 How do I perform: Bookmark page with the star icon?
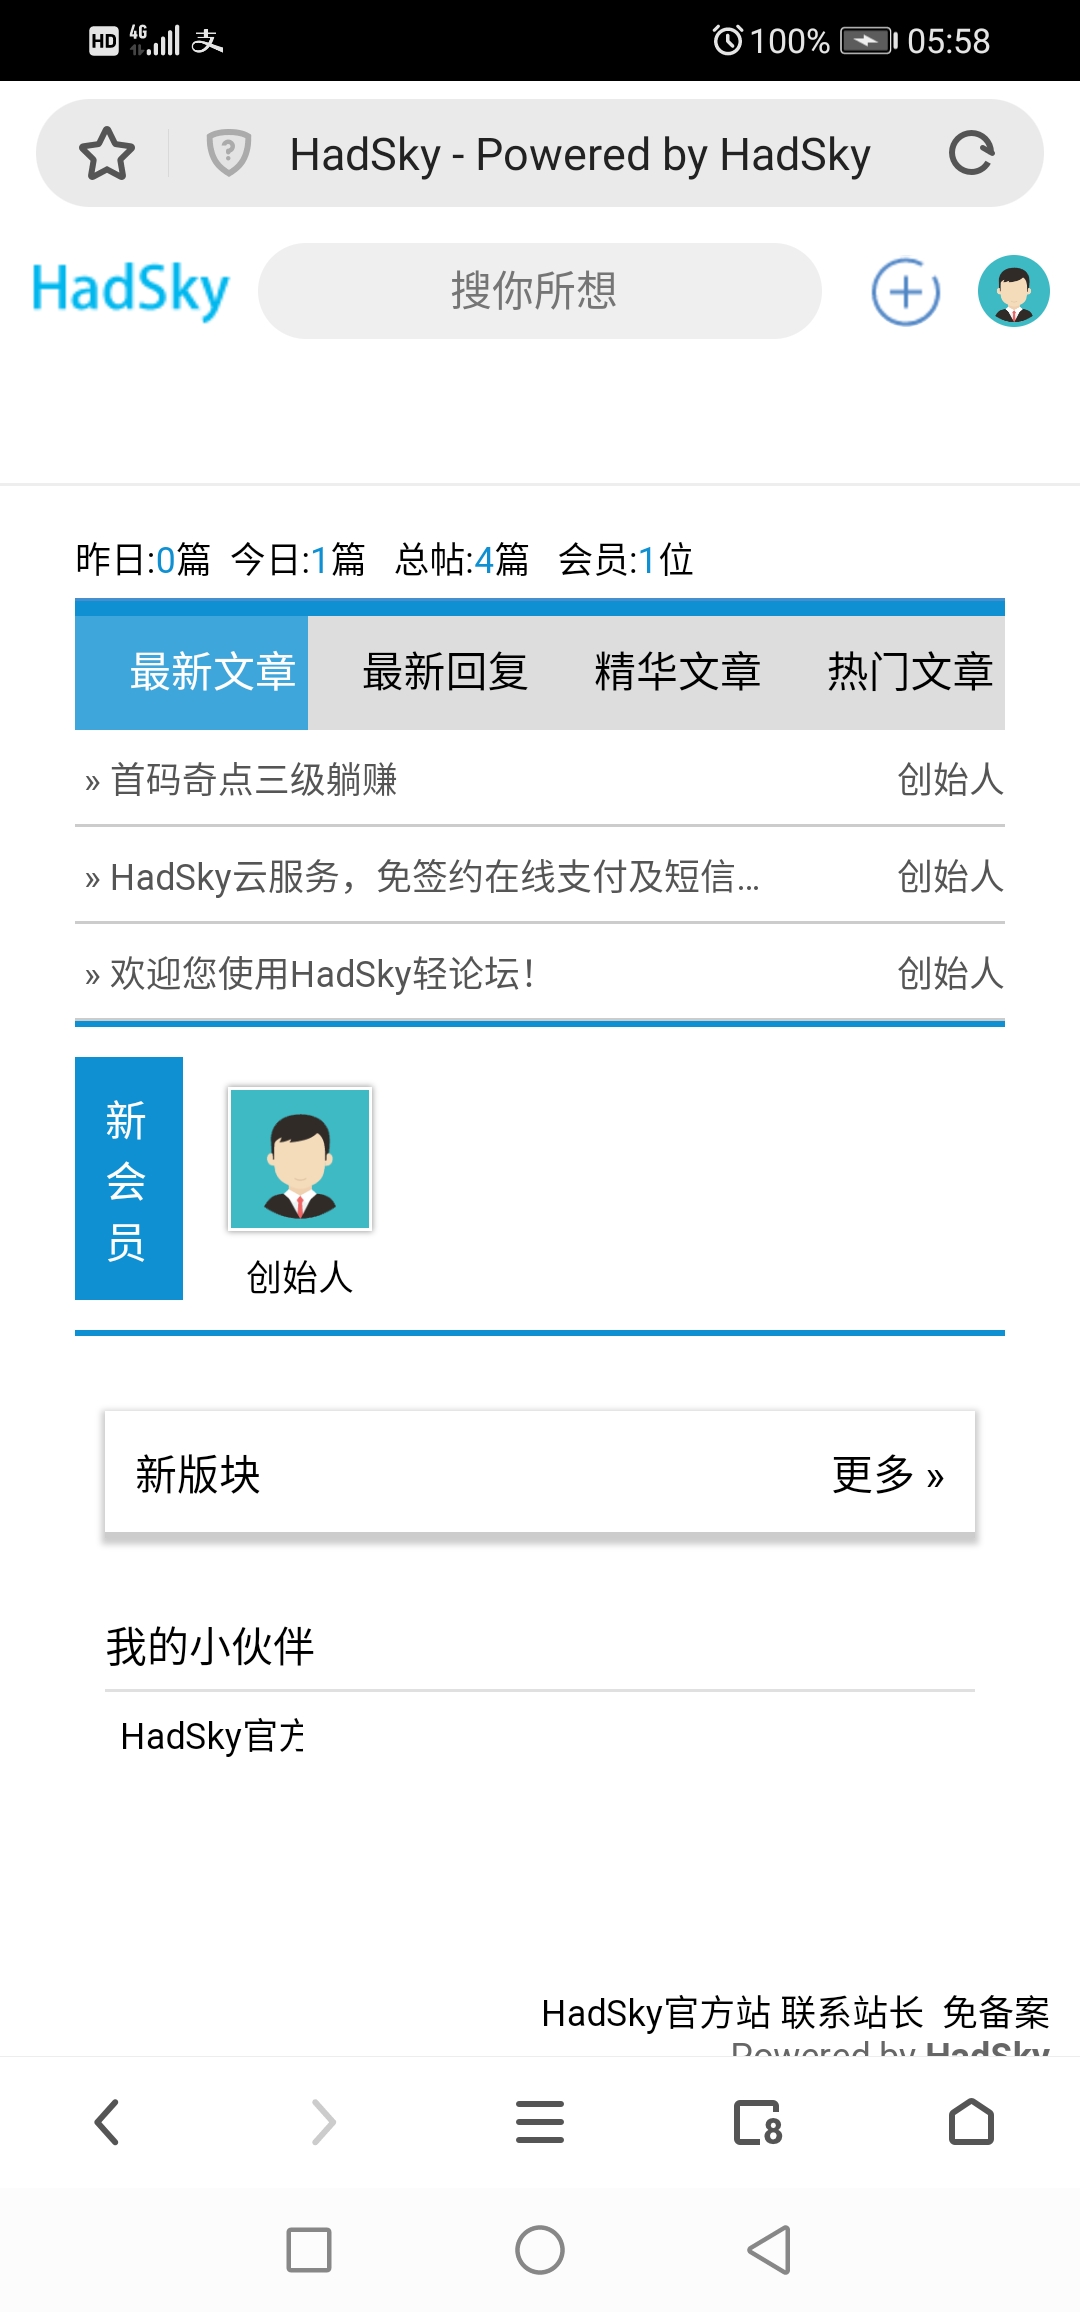point(107,154)
